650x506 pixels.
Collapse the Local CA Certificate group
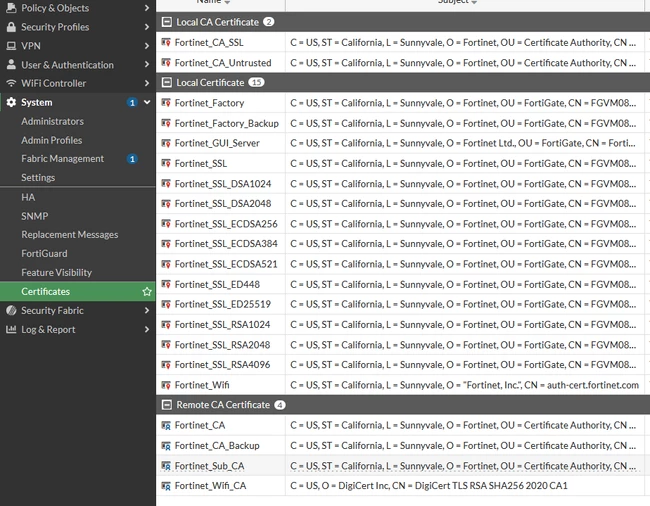tap(167, 22)
